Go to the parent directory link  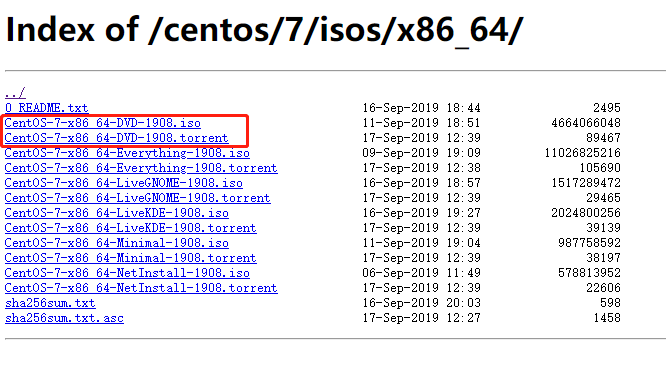pos(15,93)
